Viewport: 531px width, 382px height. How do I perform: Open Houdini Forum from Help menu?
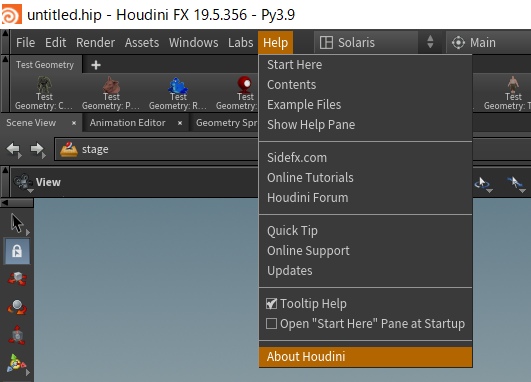[x=366, y=197]
